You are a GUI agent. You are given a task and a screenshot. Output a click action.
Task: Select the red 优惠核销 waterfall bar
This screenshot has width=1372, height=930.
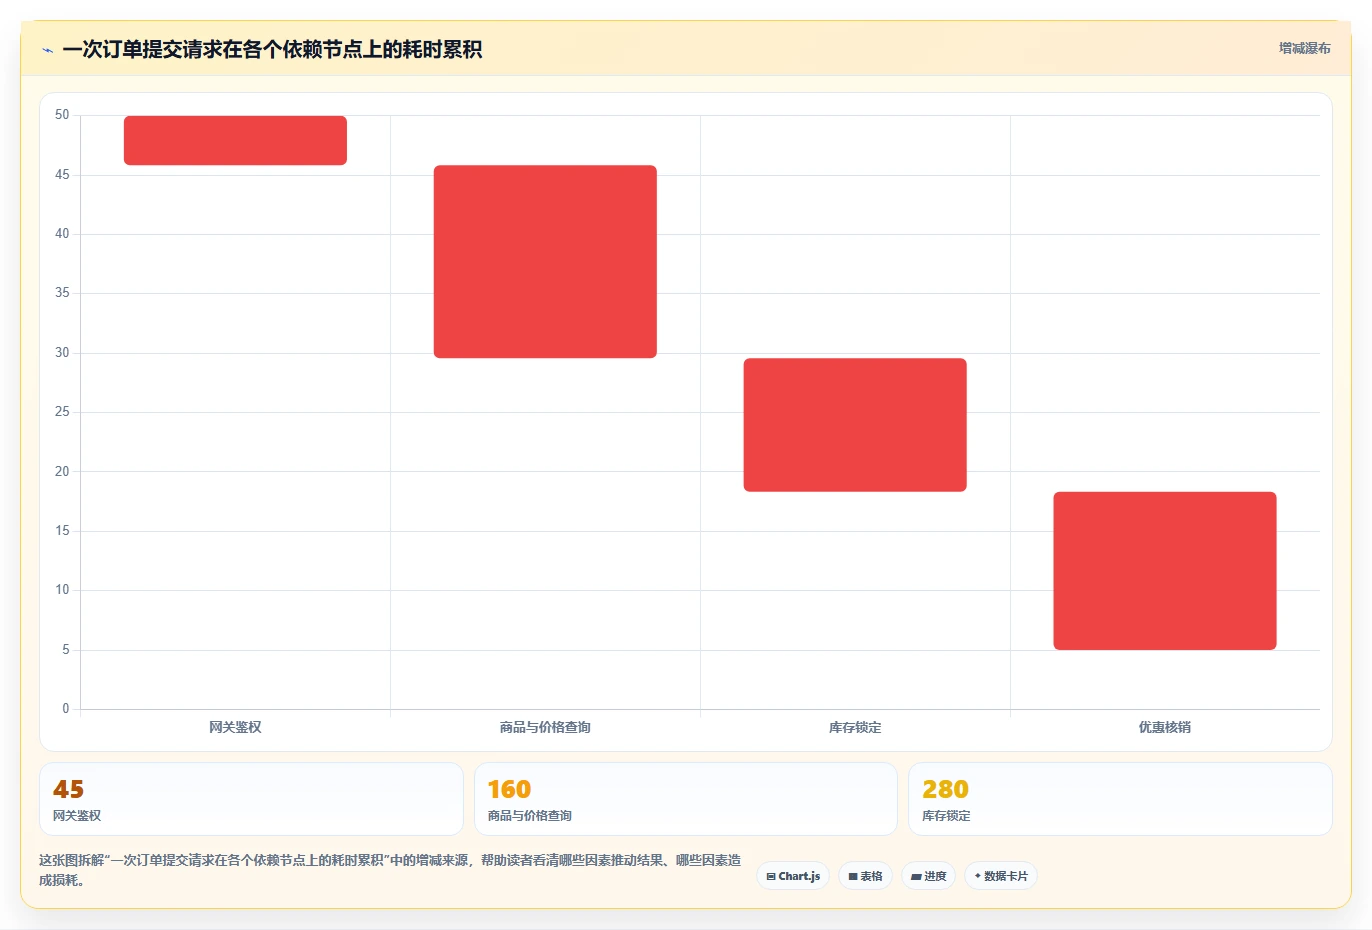1165,571
